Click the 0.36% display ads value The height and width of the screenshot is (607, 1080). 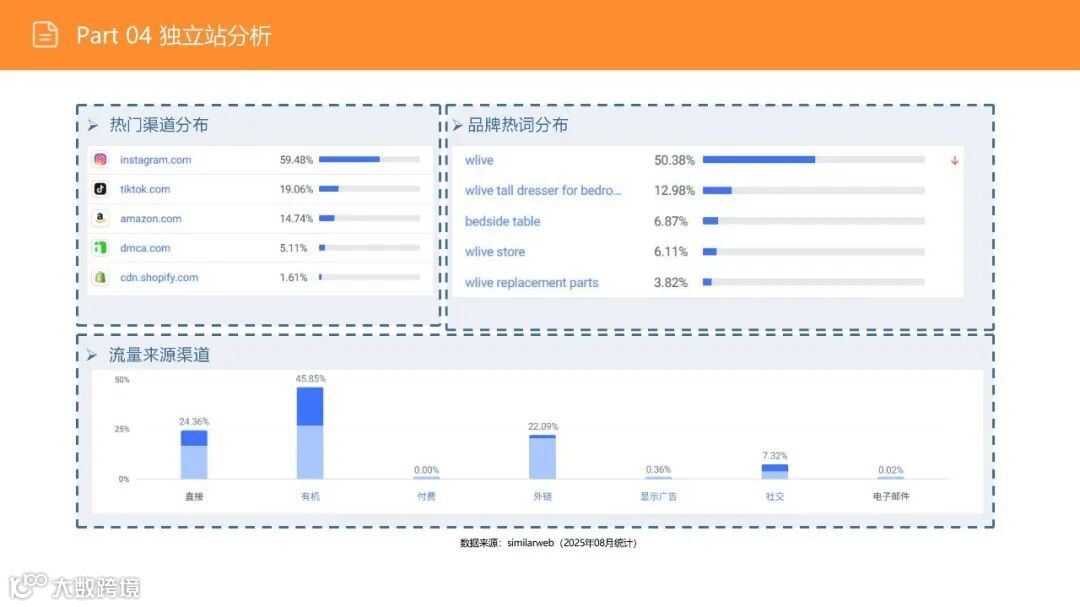(x=658, y=469)
